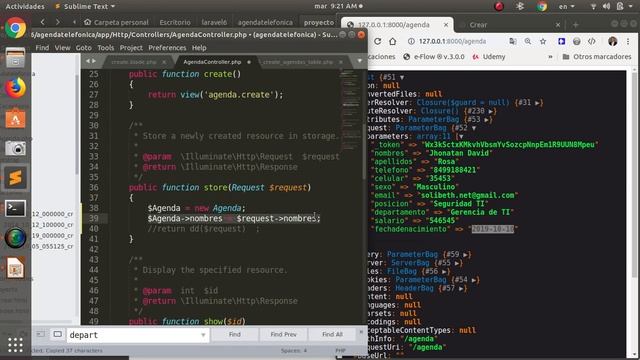The image size is (640, 360).
Task: Open Sublime's Project menu
Action: pyautogui.click(x=131, y=48)
